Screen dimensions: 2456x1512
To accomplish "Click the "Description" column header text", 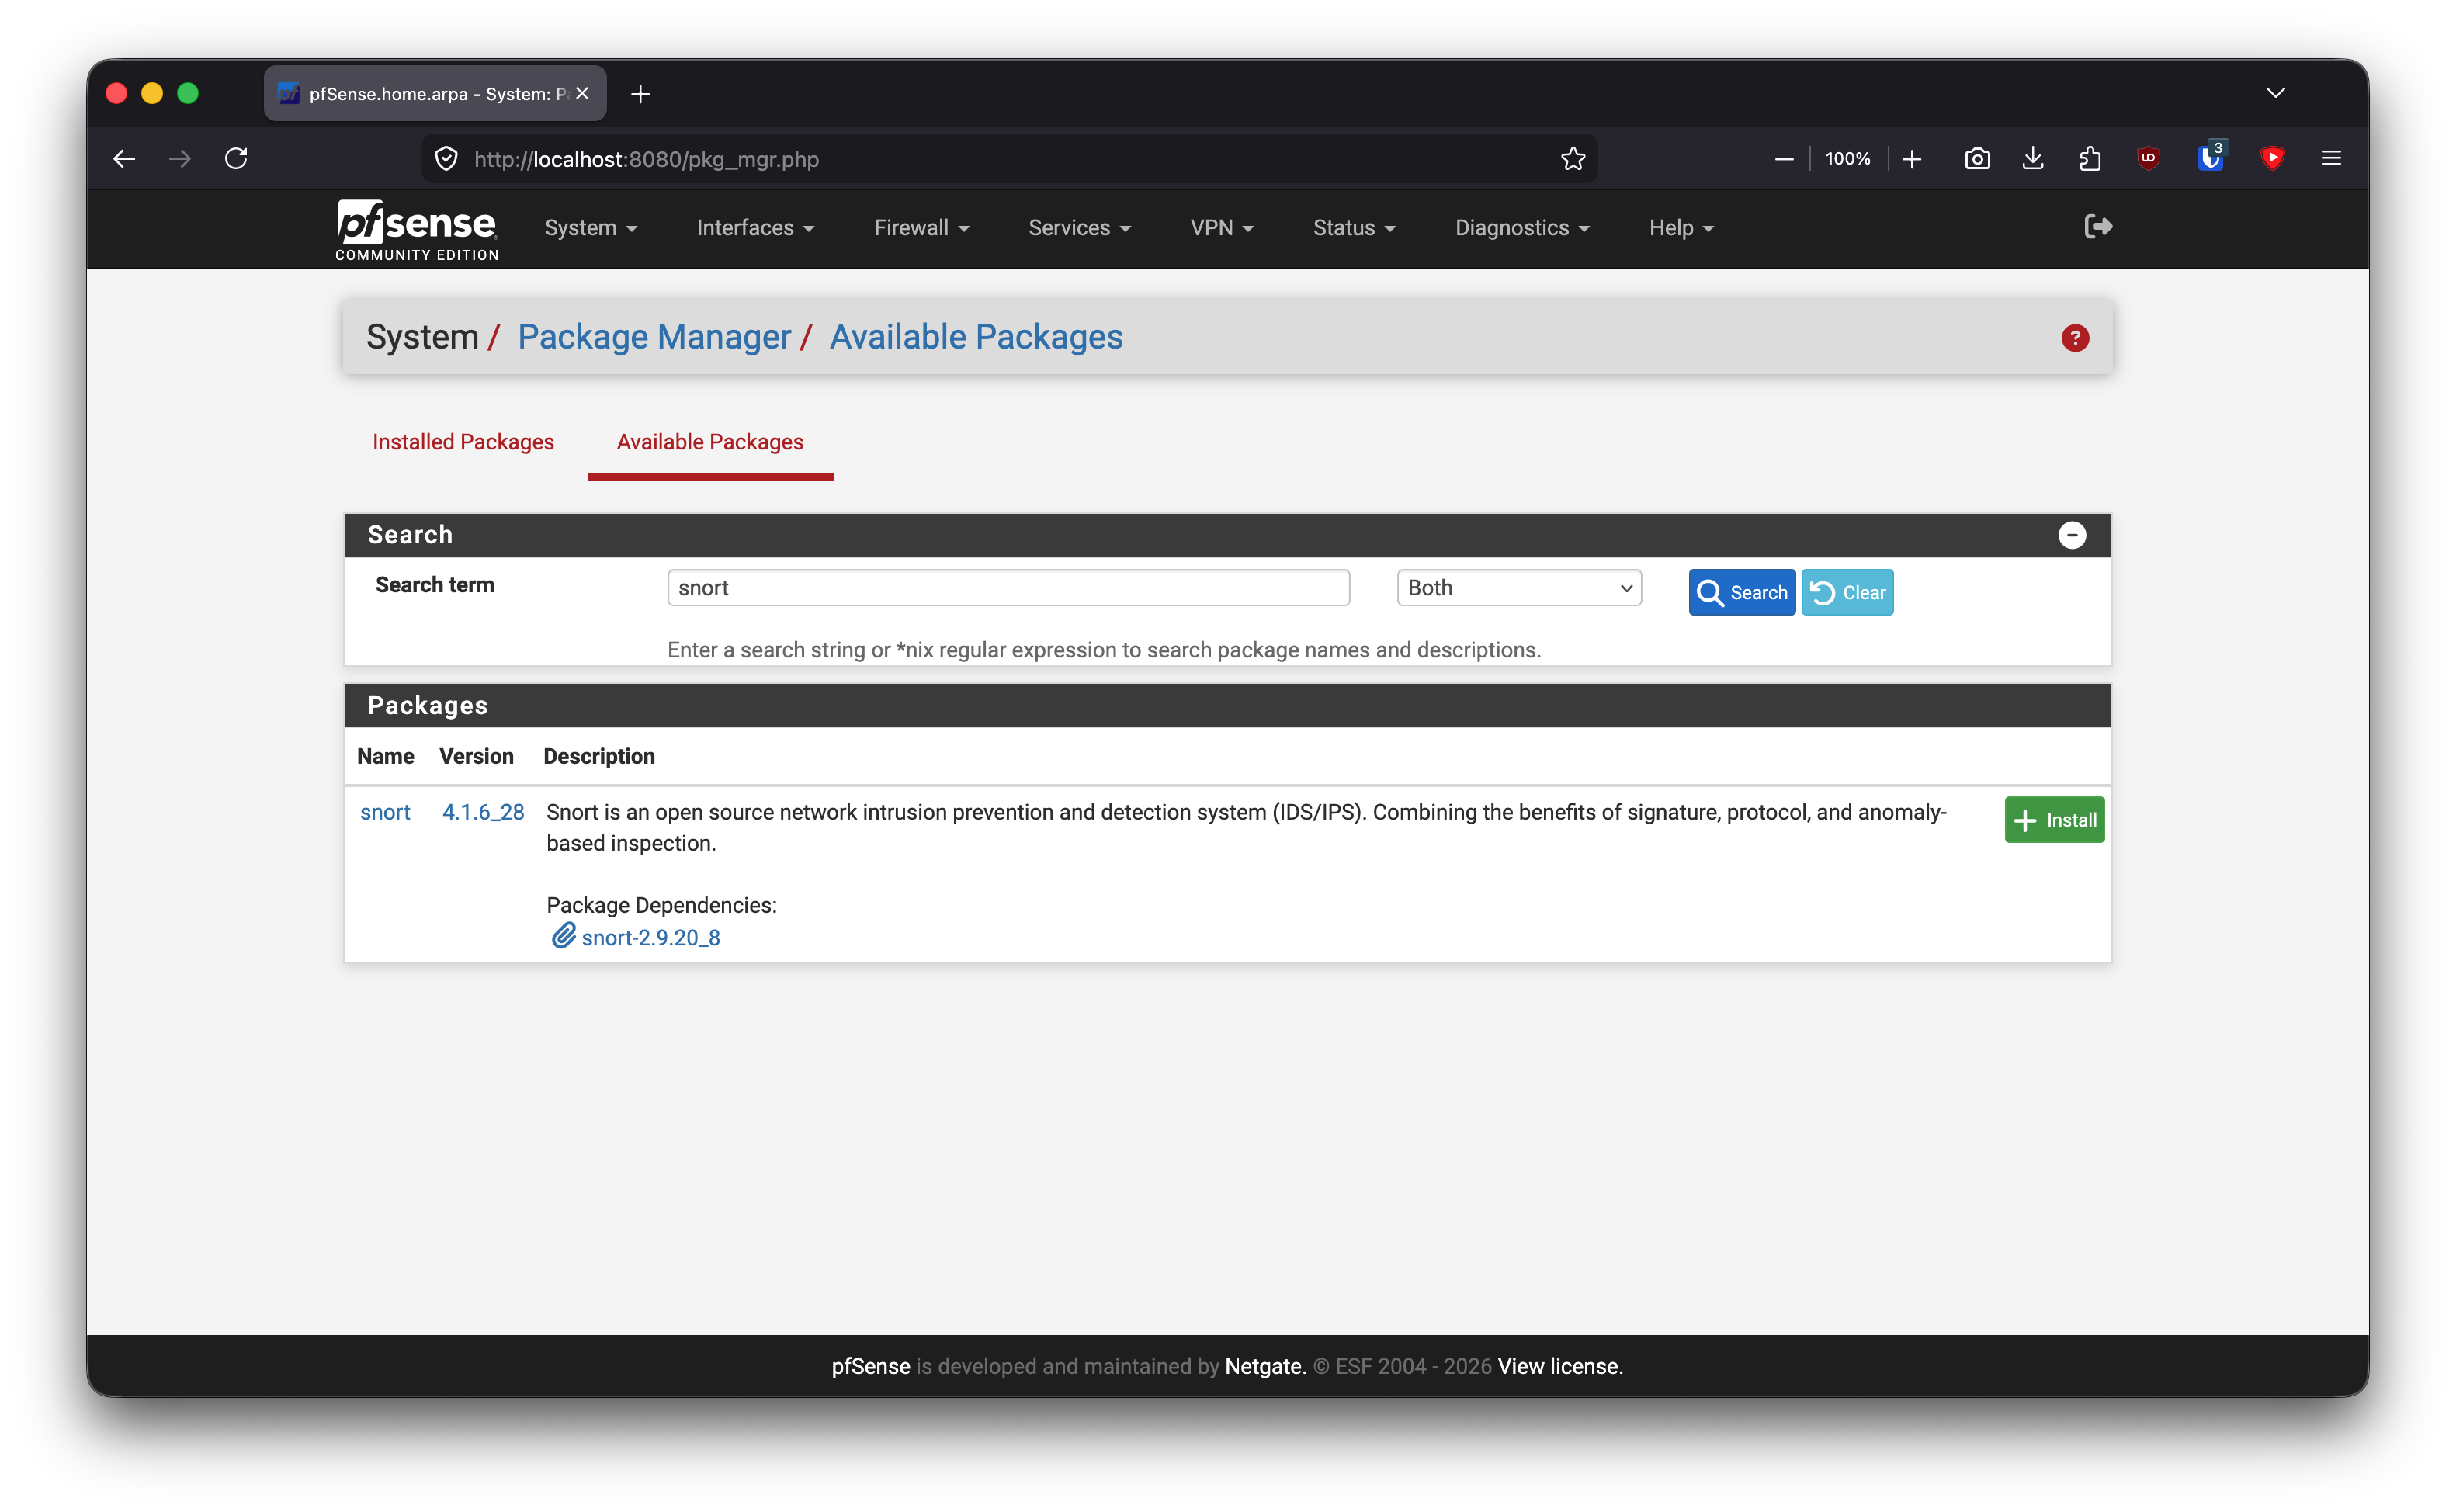I will click(599, 756).
